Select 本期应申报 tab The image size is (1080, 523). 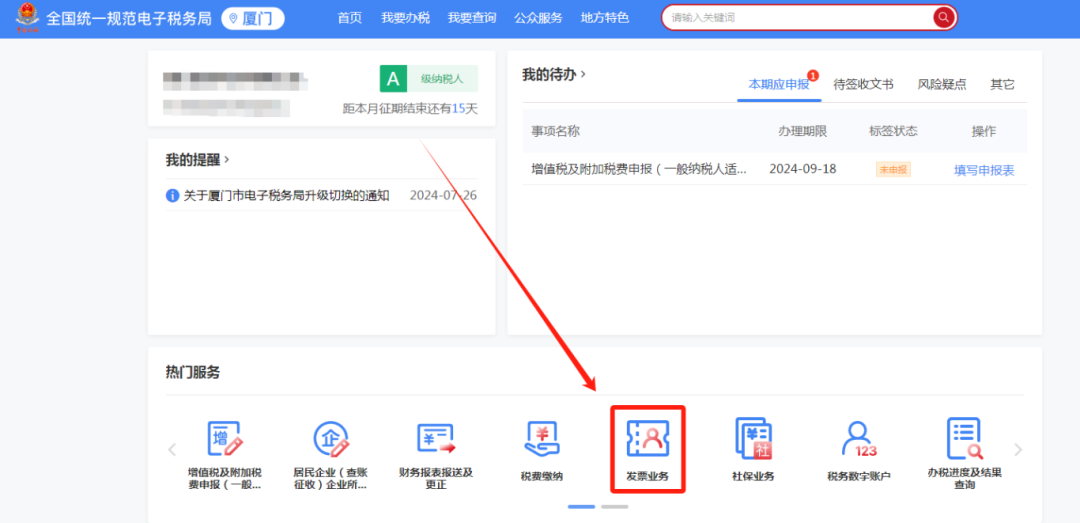(779, 85)
